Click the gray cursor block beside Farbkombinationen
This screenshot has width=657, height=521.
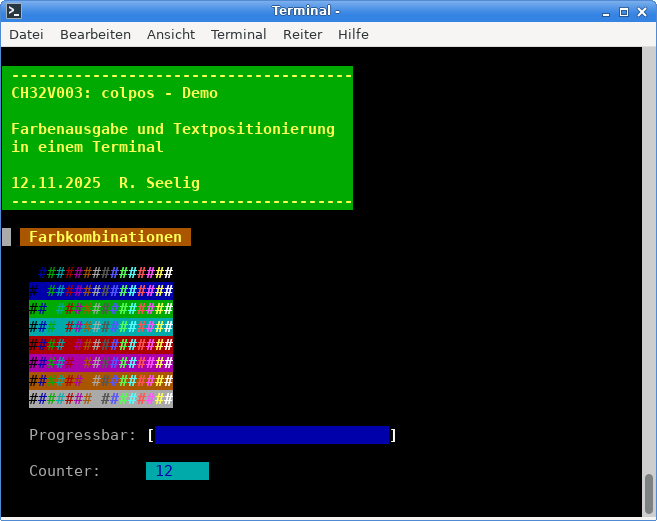tap(7, 237)
